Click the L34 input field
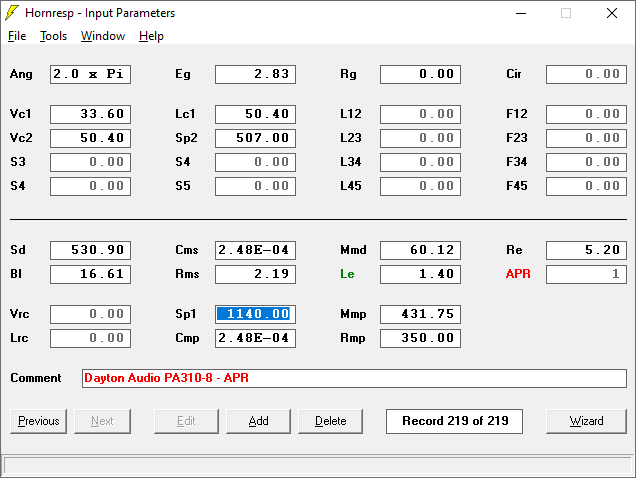 (421, 162)
